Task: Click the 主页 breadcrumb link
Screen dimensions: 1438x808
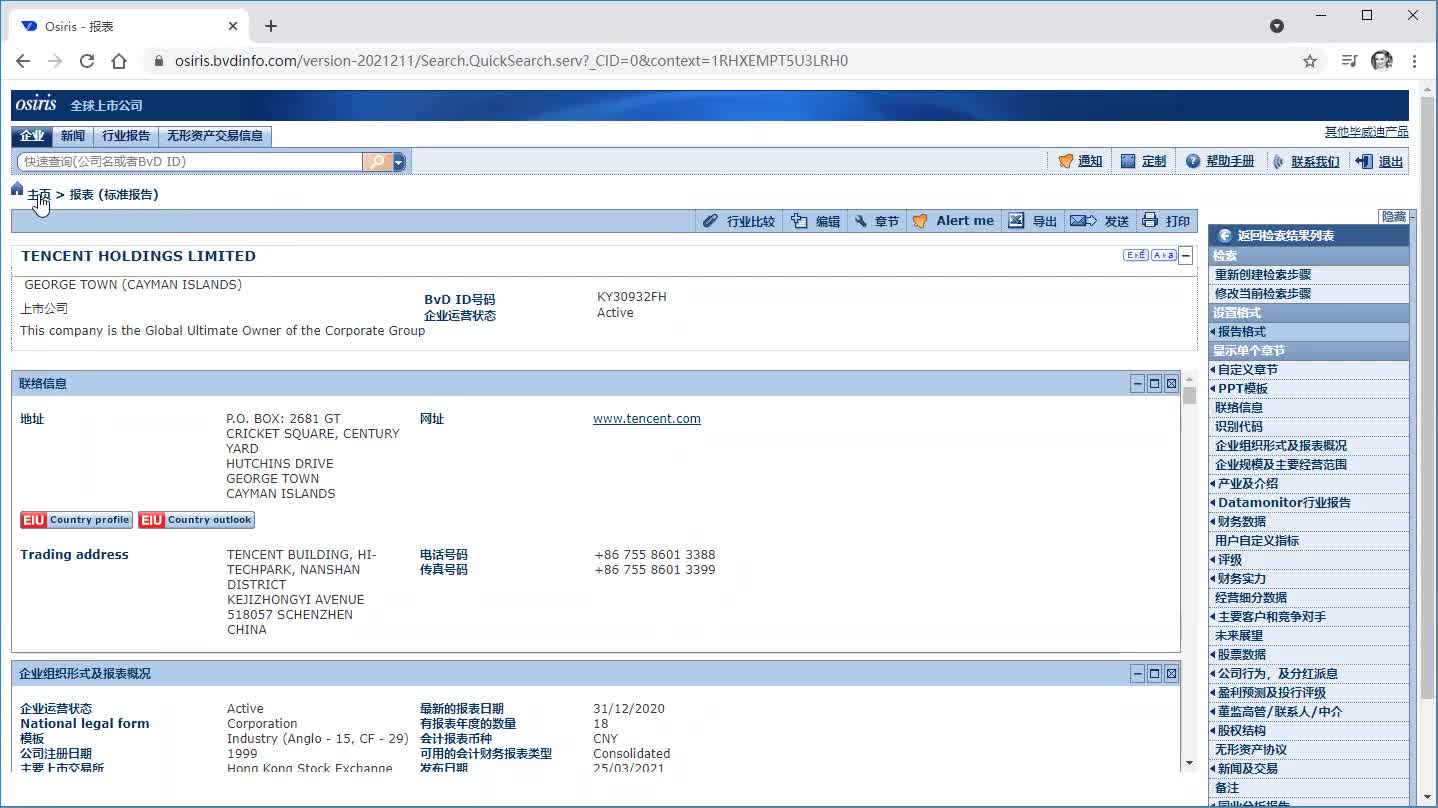Action: tap(39, 195)
